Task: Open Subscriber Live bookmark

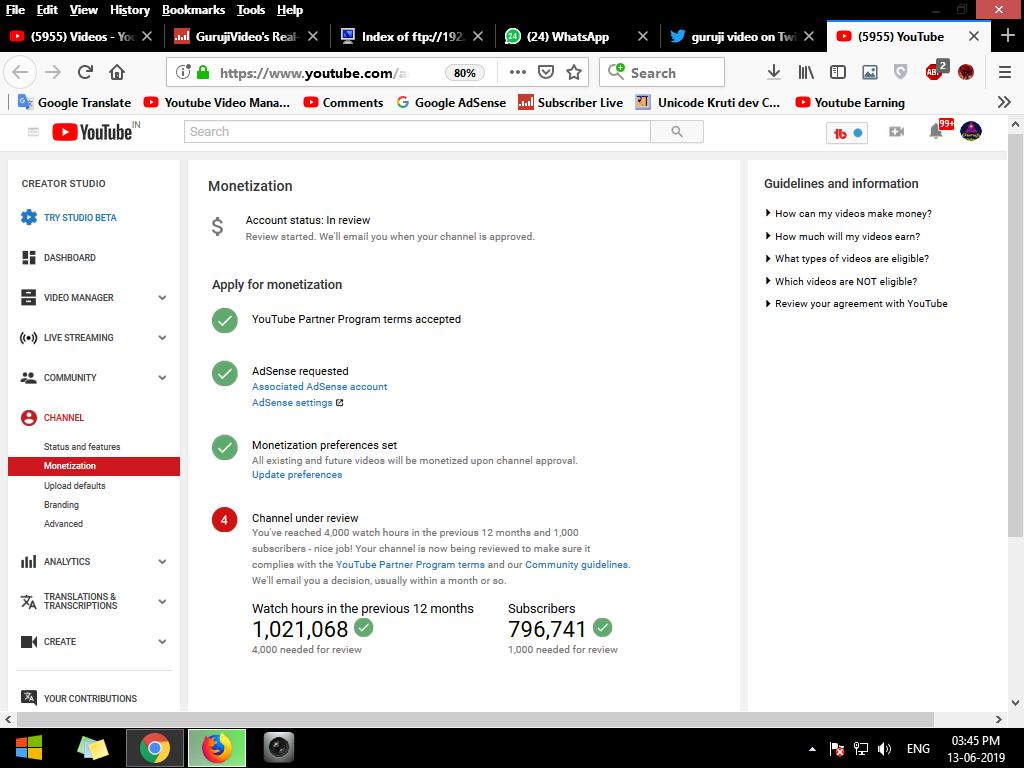Action: coord(570,103)
